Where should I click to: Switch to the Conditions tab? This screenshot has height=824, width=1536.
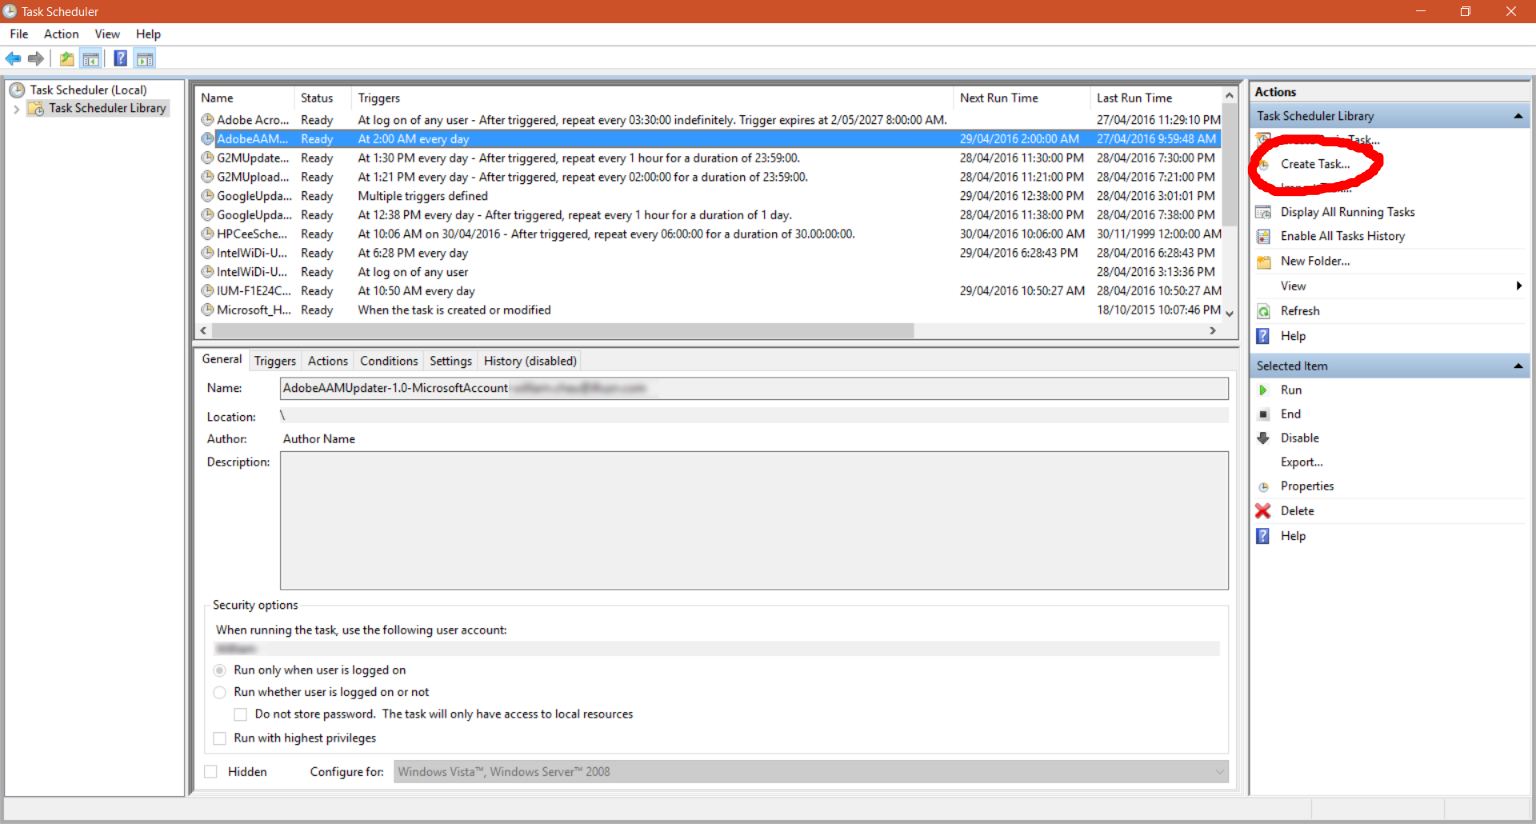click(389, 361)
